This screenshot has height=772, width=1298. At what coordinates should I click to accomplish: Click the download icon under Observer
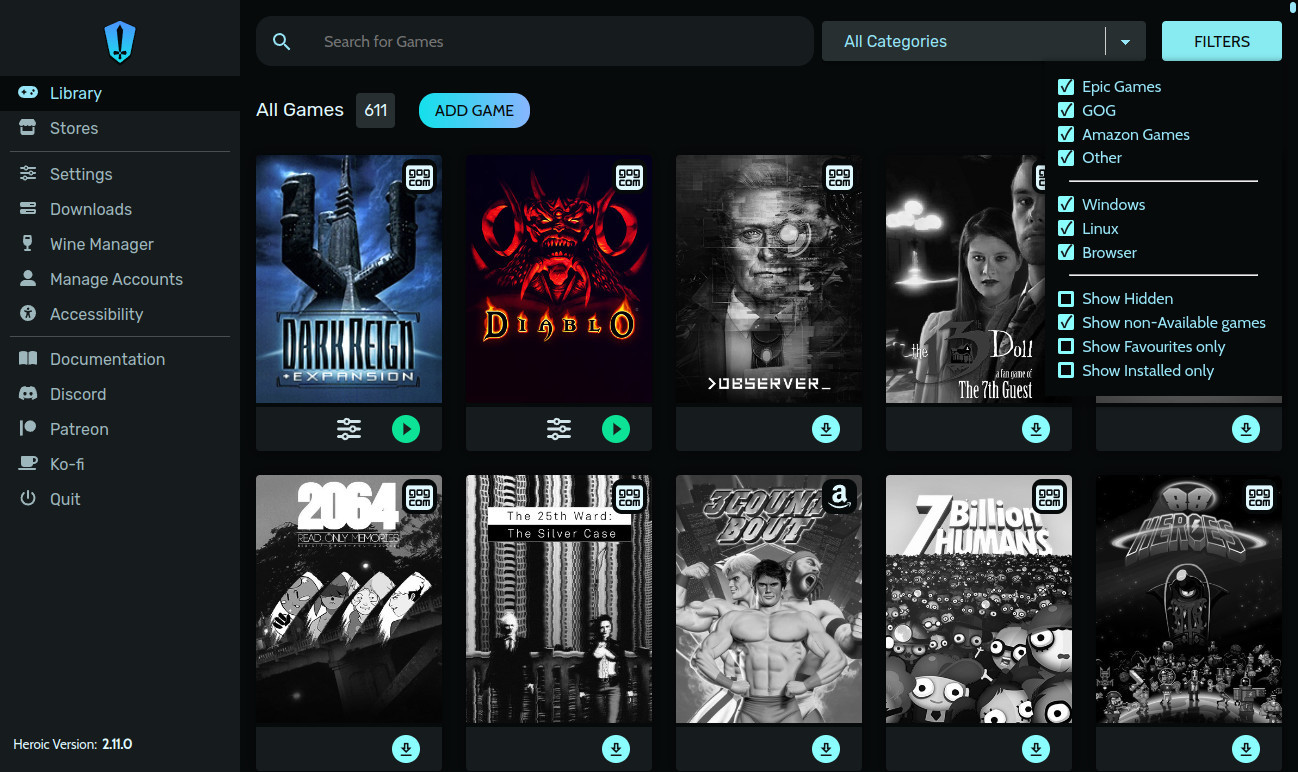click(x=825, y=429)
